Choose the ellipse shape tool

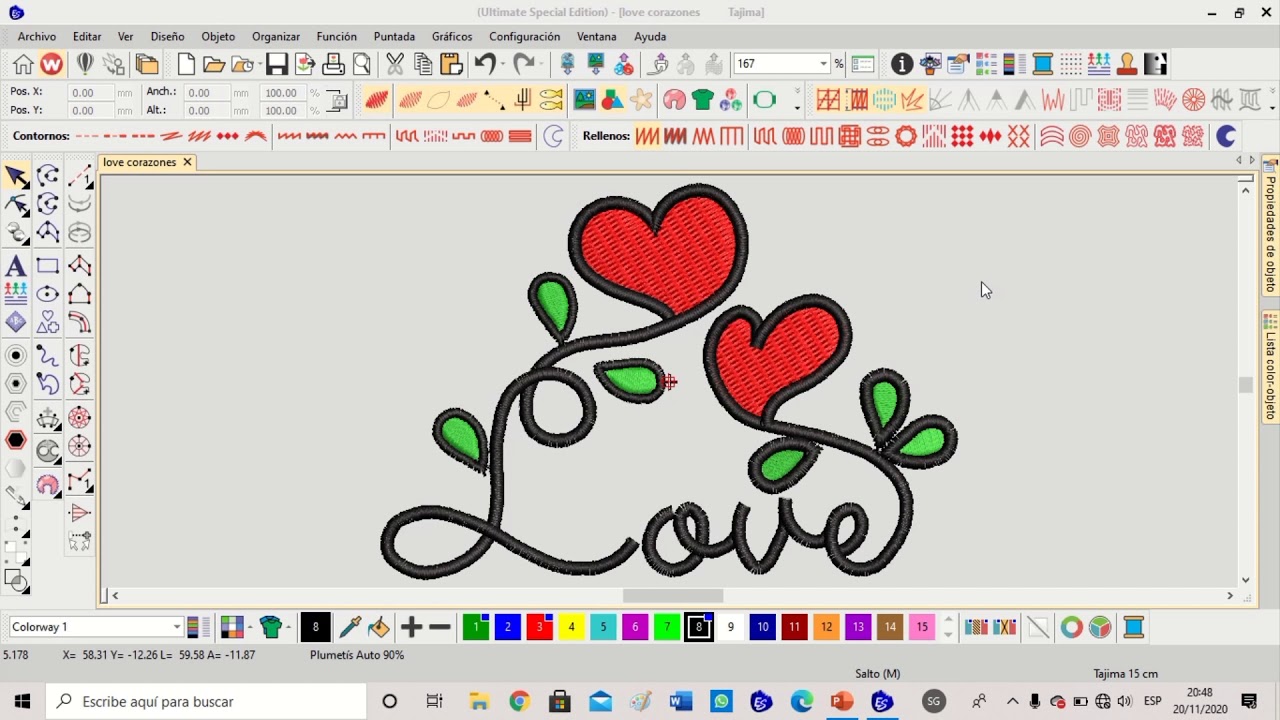[x=47, y=294]
